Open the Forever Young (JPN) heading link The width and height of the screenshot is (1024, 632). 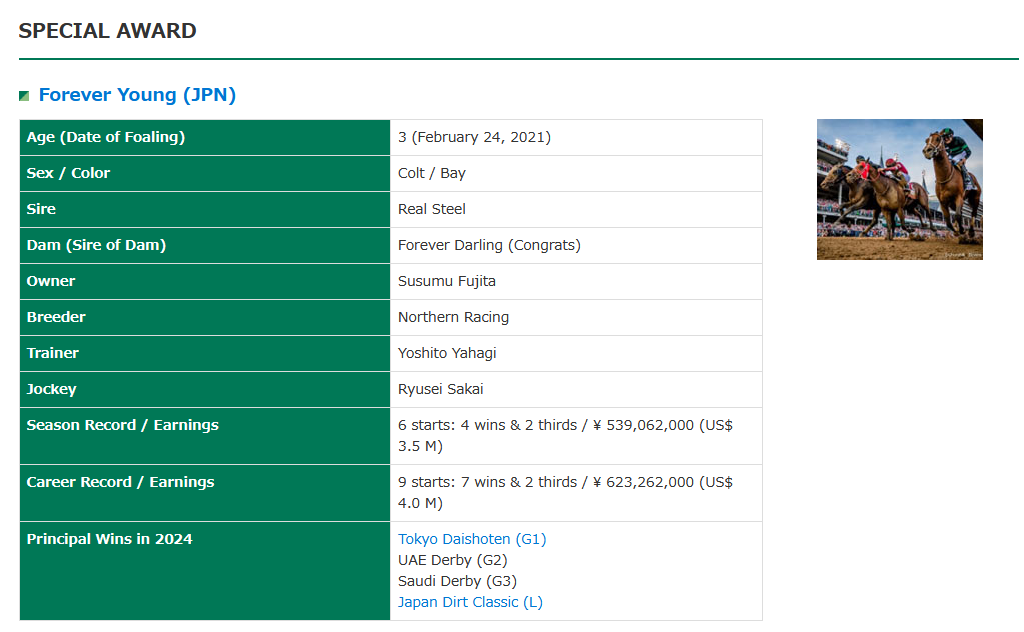tap(137, 95)
